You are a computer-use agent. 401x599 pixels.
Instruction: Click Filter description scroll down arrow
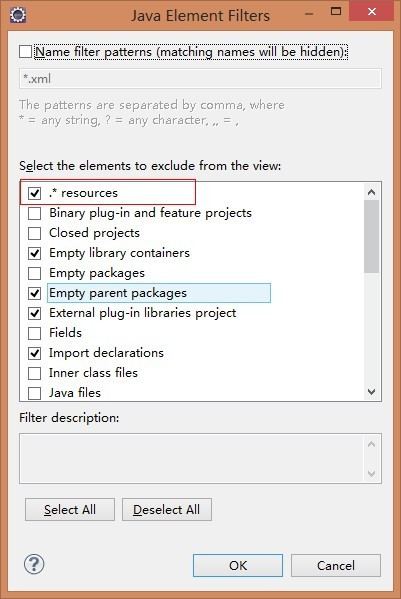[x=372, y=473]
